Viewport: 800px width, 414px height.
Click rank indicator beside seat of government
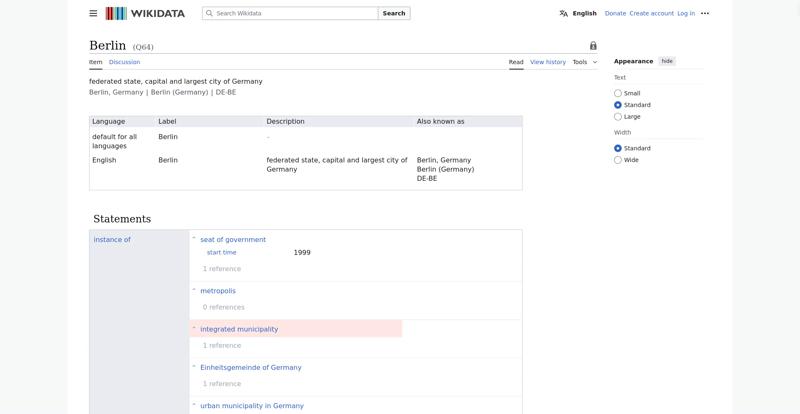(194, 239)
